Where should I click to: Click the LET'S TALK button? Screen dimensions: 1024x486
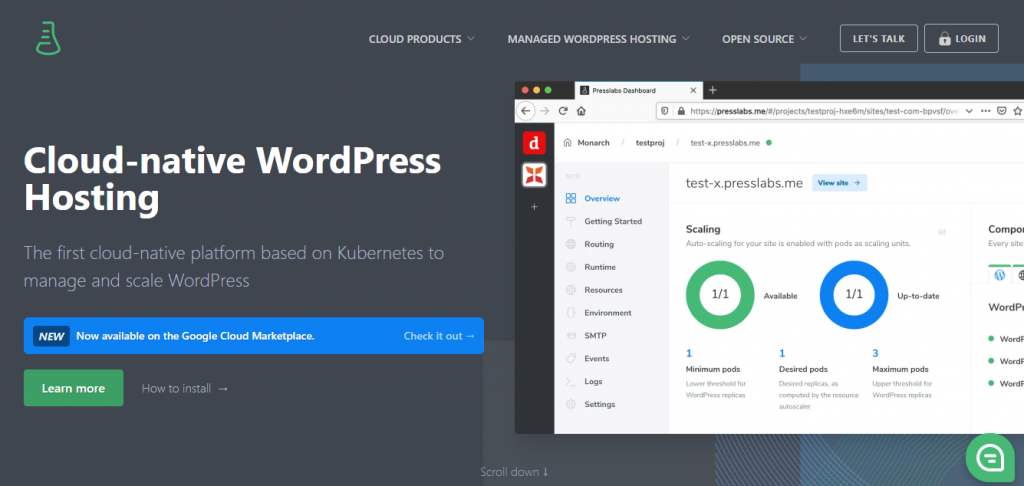click(x=878, y=39)
